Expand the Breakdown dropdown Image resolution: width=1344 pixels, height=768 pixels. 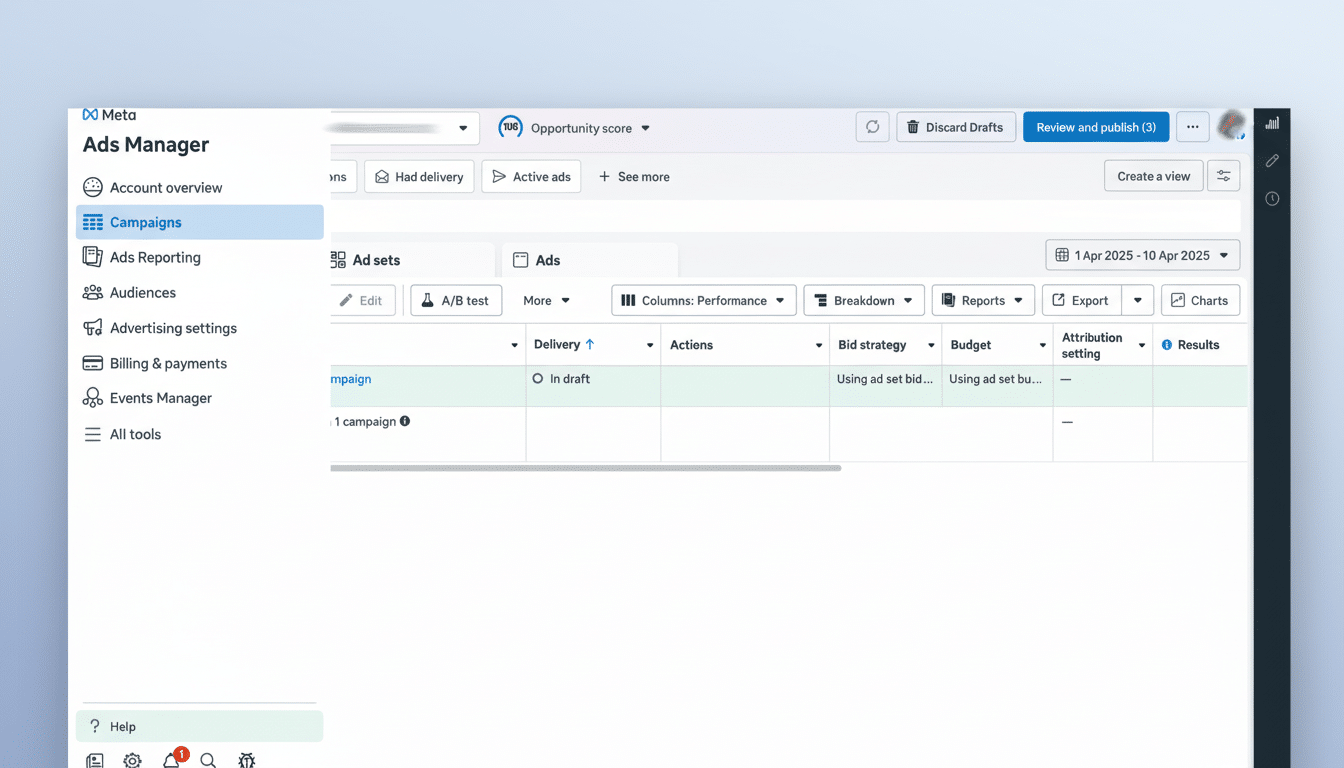863,300
